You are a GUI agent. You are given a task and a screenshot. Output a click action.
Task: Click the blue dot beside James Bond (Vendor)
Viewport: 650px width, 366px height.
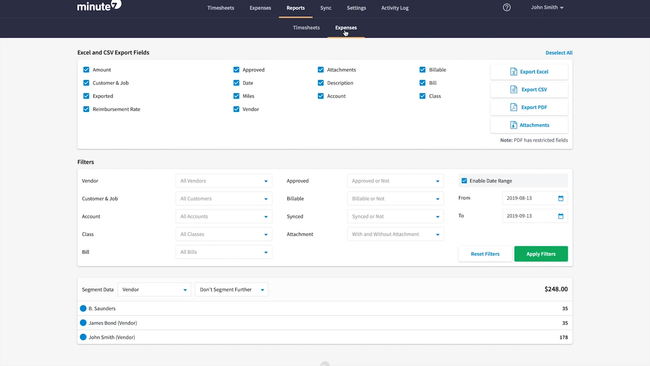pyautogui.click(x=83, y=323)
